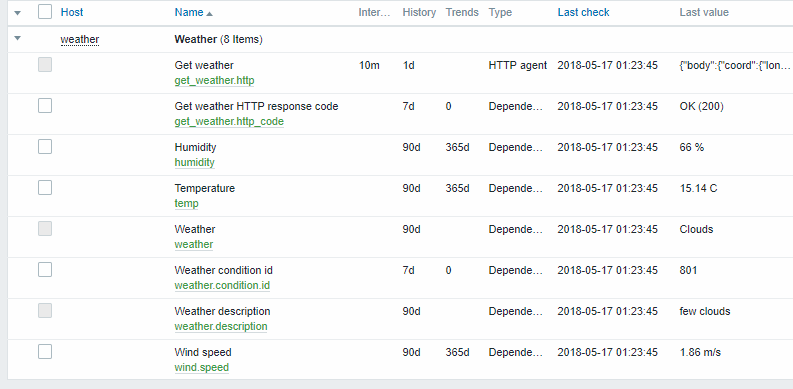The image size is (793, 389).
Task: Click the 1d history value
Action: tap(408, 65)
